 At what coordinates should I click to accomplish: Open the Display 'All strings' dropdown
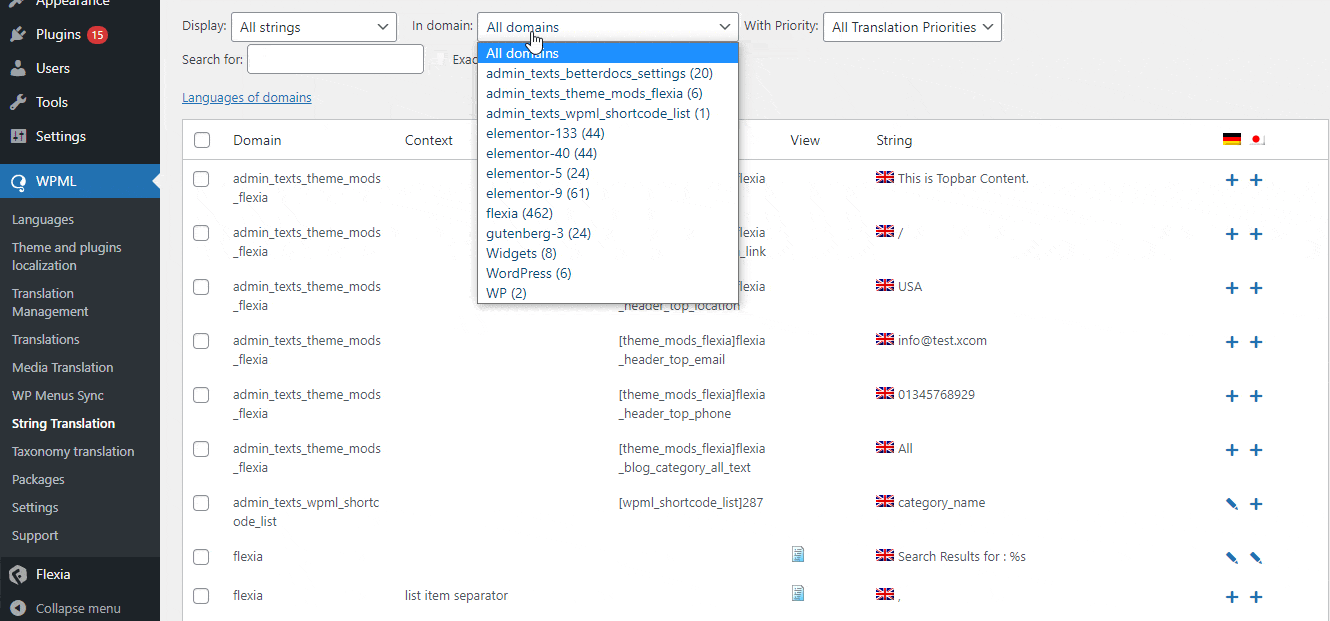point(314,27)
